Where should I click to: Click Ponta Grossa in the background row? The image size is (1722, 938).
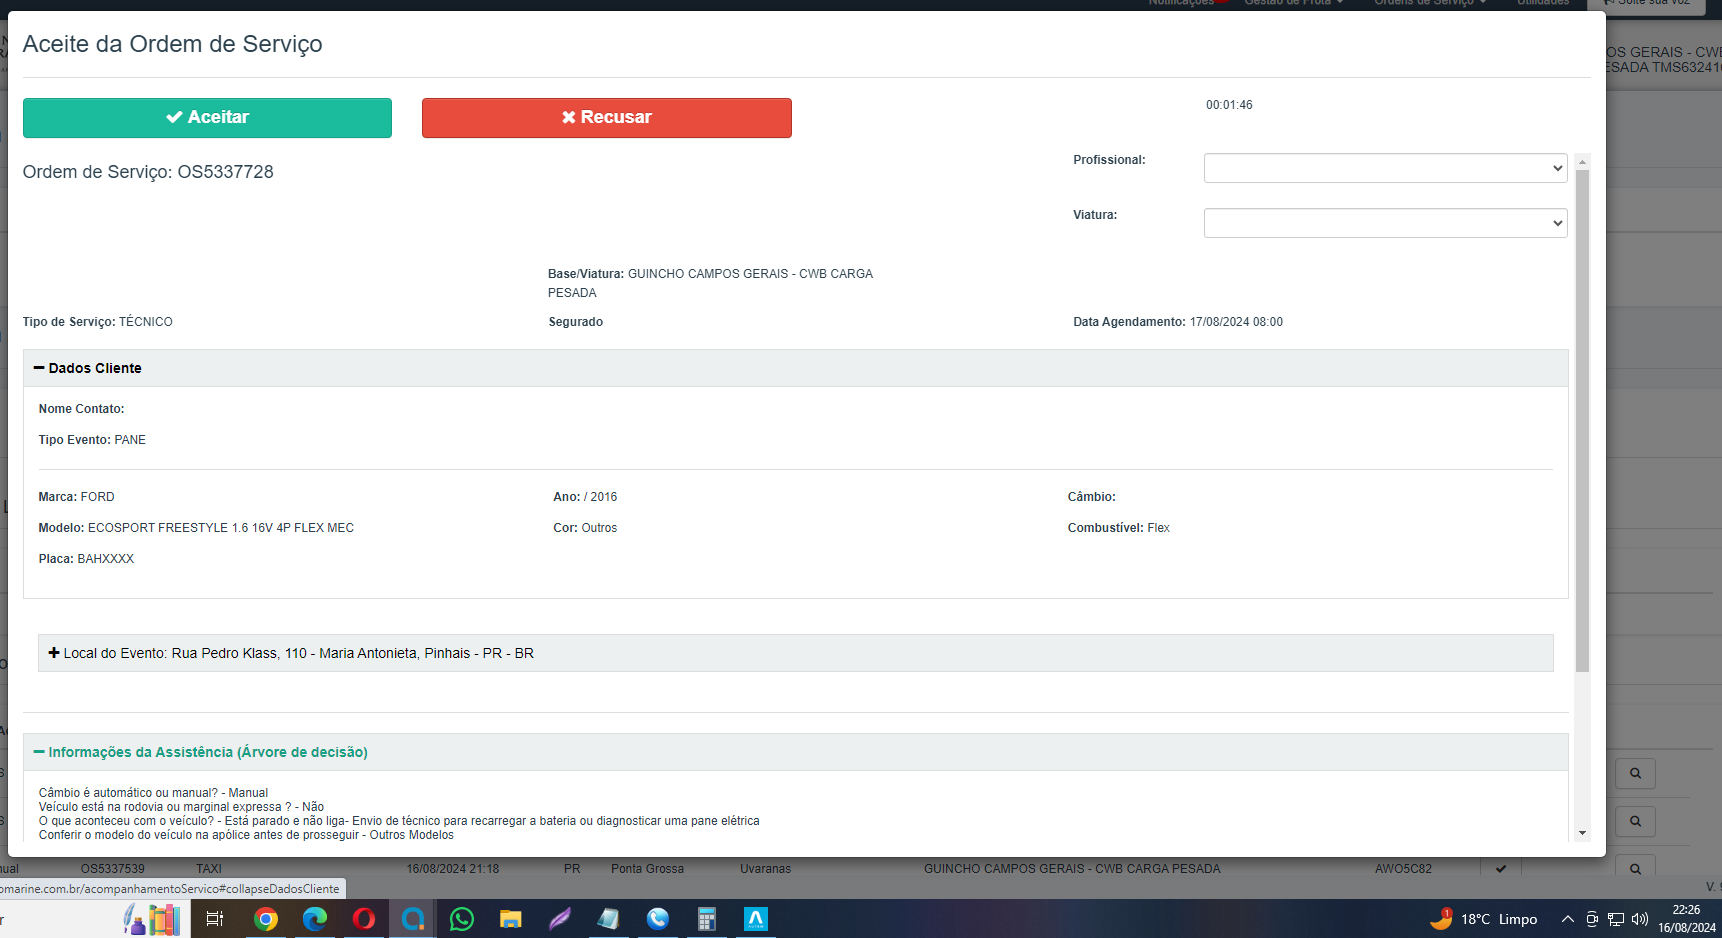point(647,869)
